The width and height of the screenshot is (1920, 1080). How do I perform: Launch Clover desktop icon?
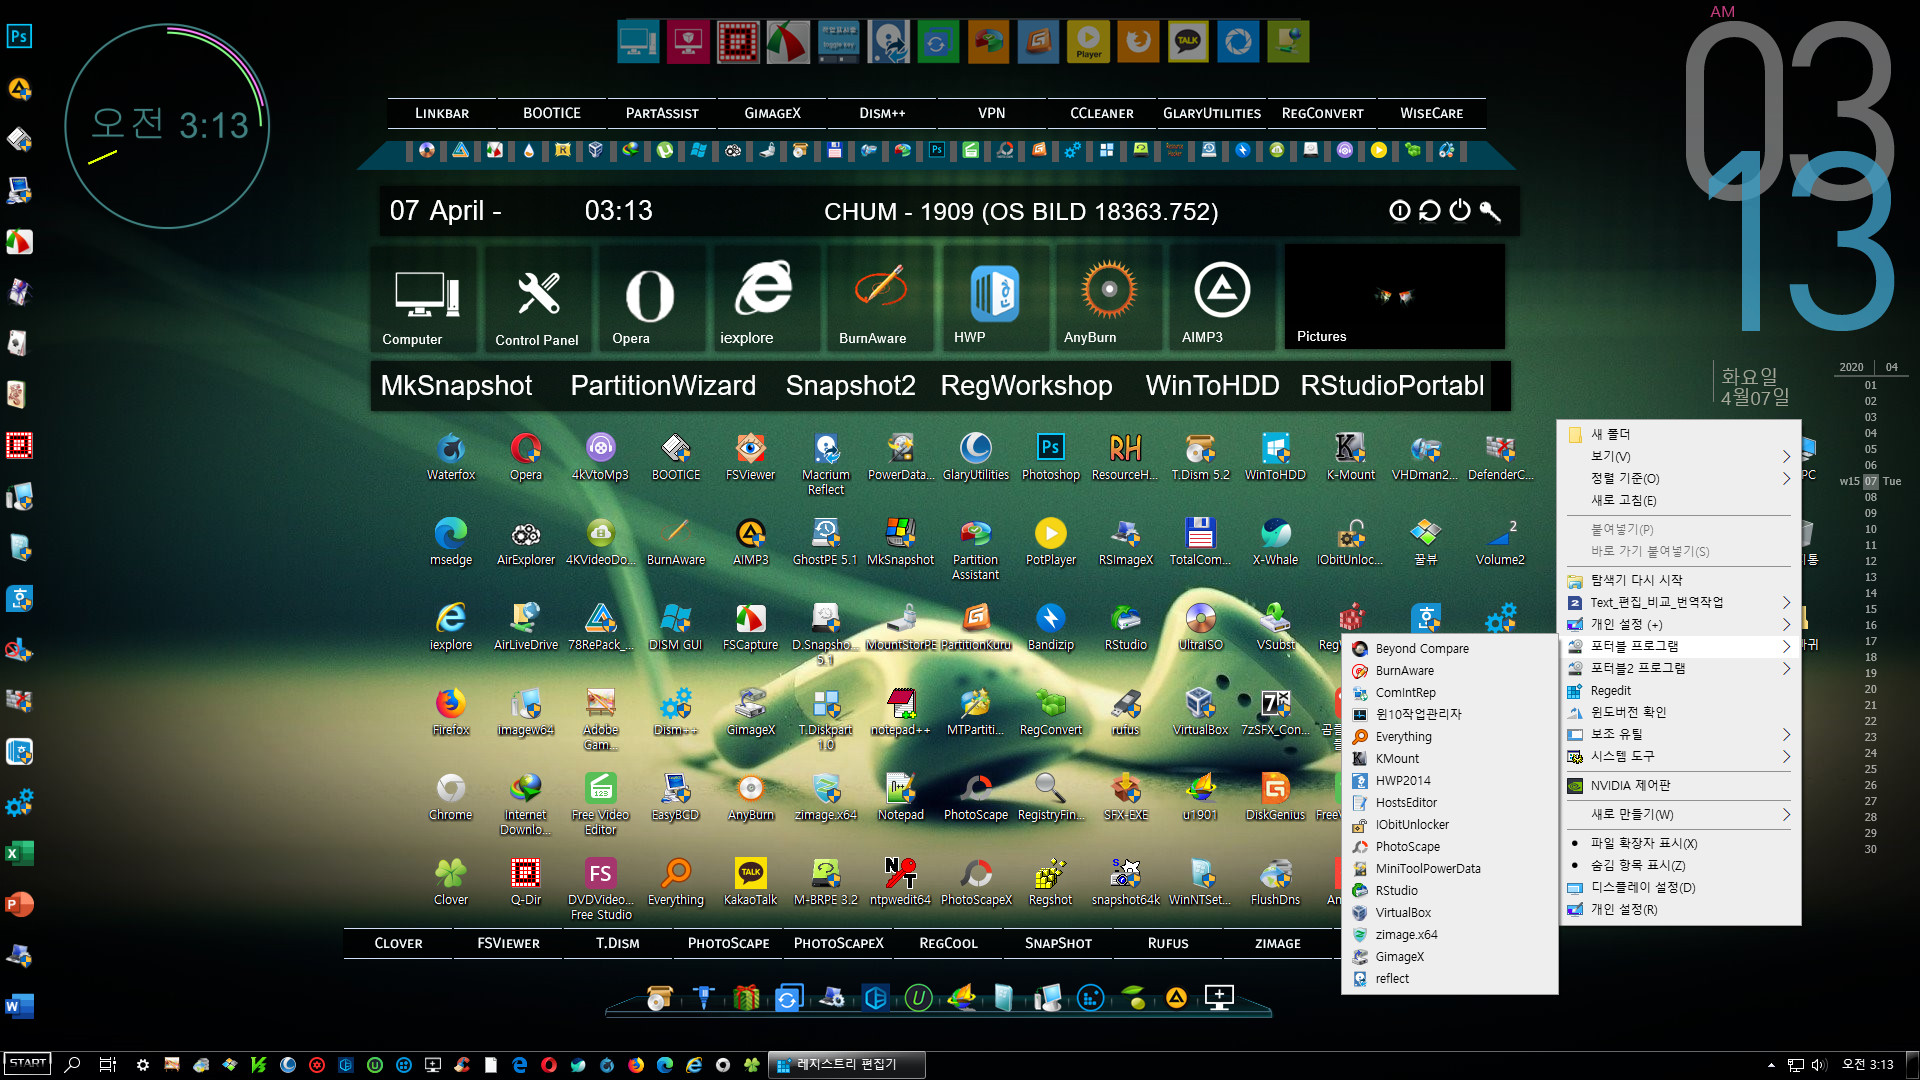[x=451, y=882]
